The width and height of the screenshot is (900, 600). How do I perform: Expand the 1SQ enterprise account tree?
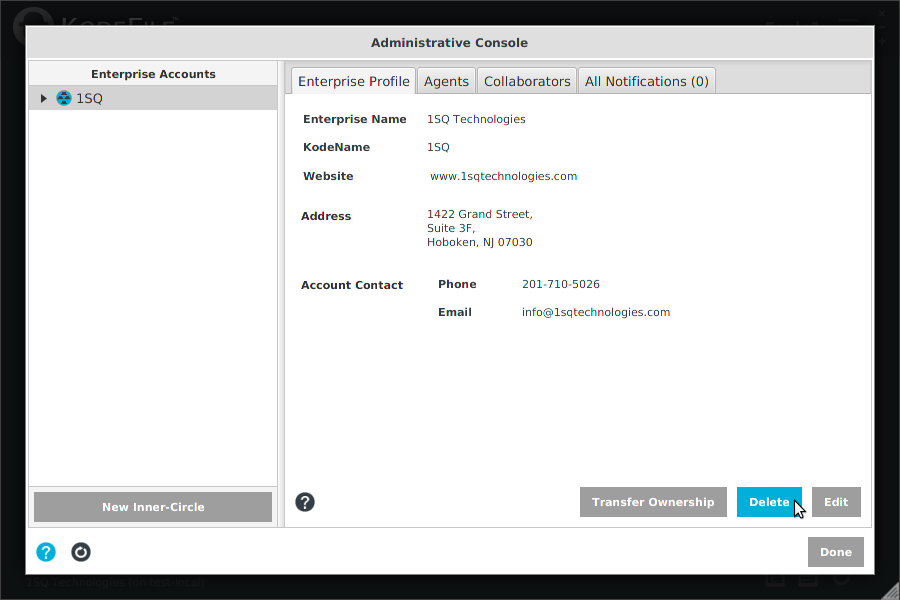[44, 99]
